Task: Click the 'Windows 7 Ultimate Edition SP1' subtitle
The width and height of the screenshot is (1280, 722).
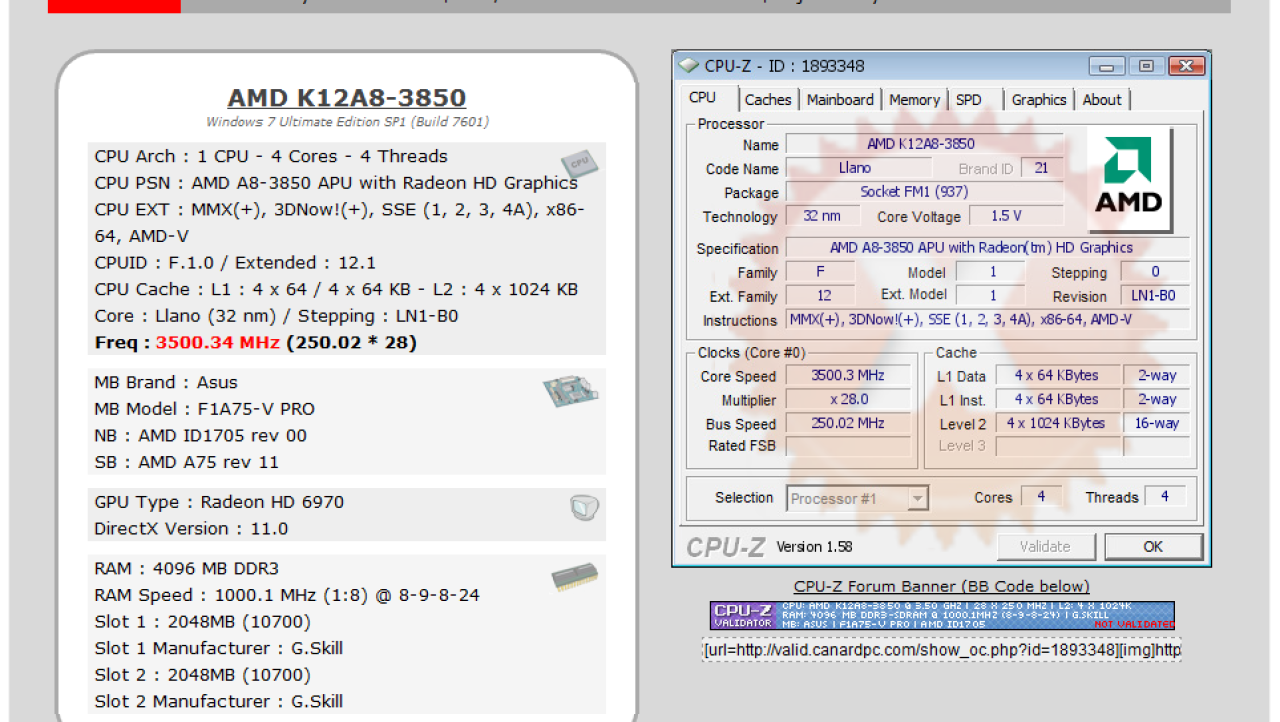Action: pos(347,122)
